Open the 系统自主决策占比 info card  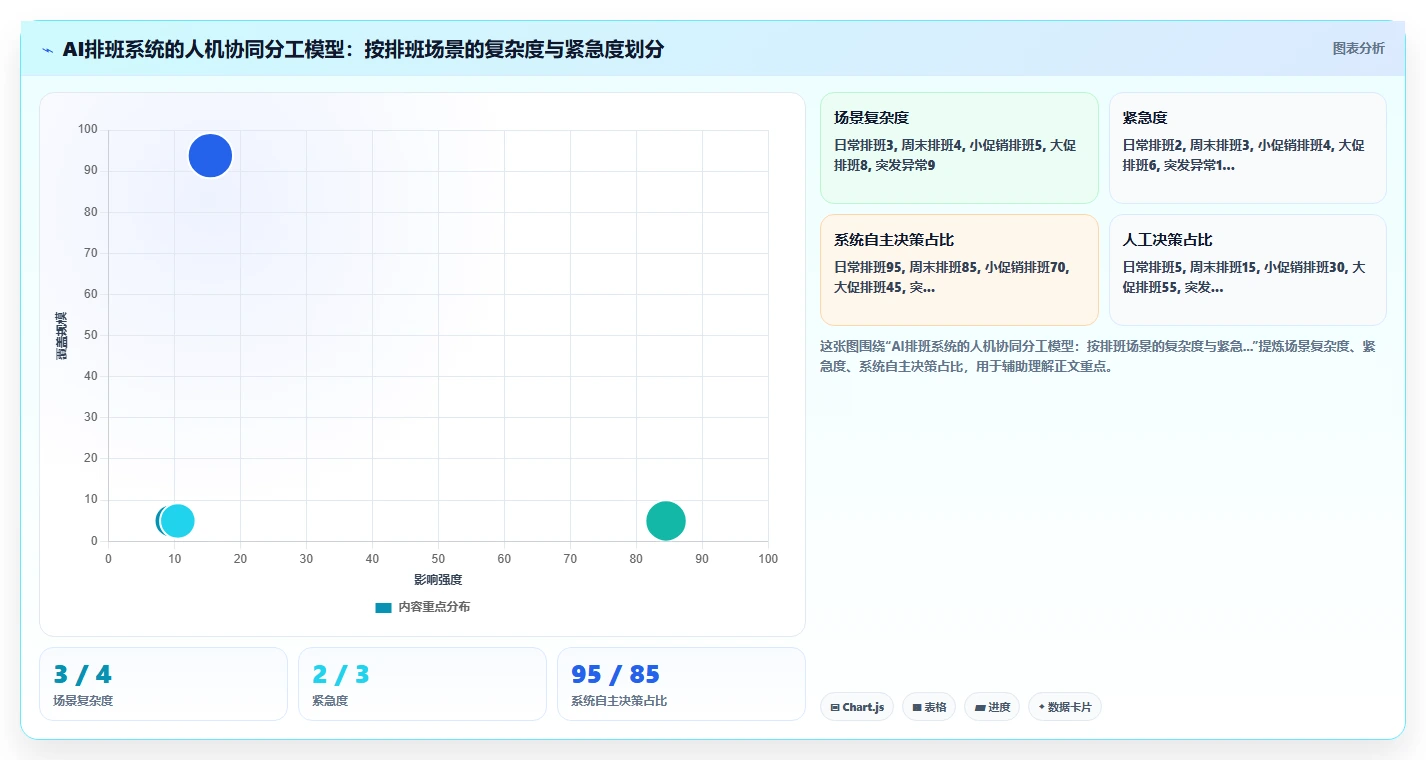point(959,270)
